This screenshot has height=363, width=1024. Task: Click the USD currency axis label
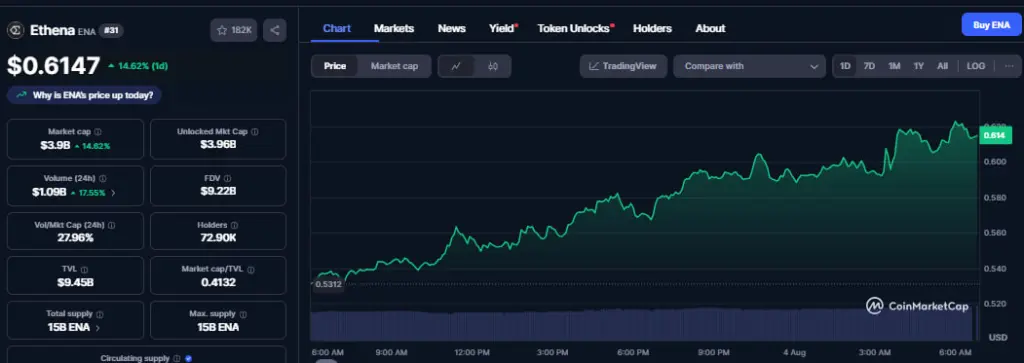click(998, 338)
